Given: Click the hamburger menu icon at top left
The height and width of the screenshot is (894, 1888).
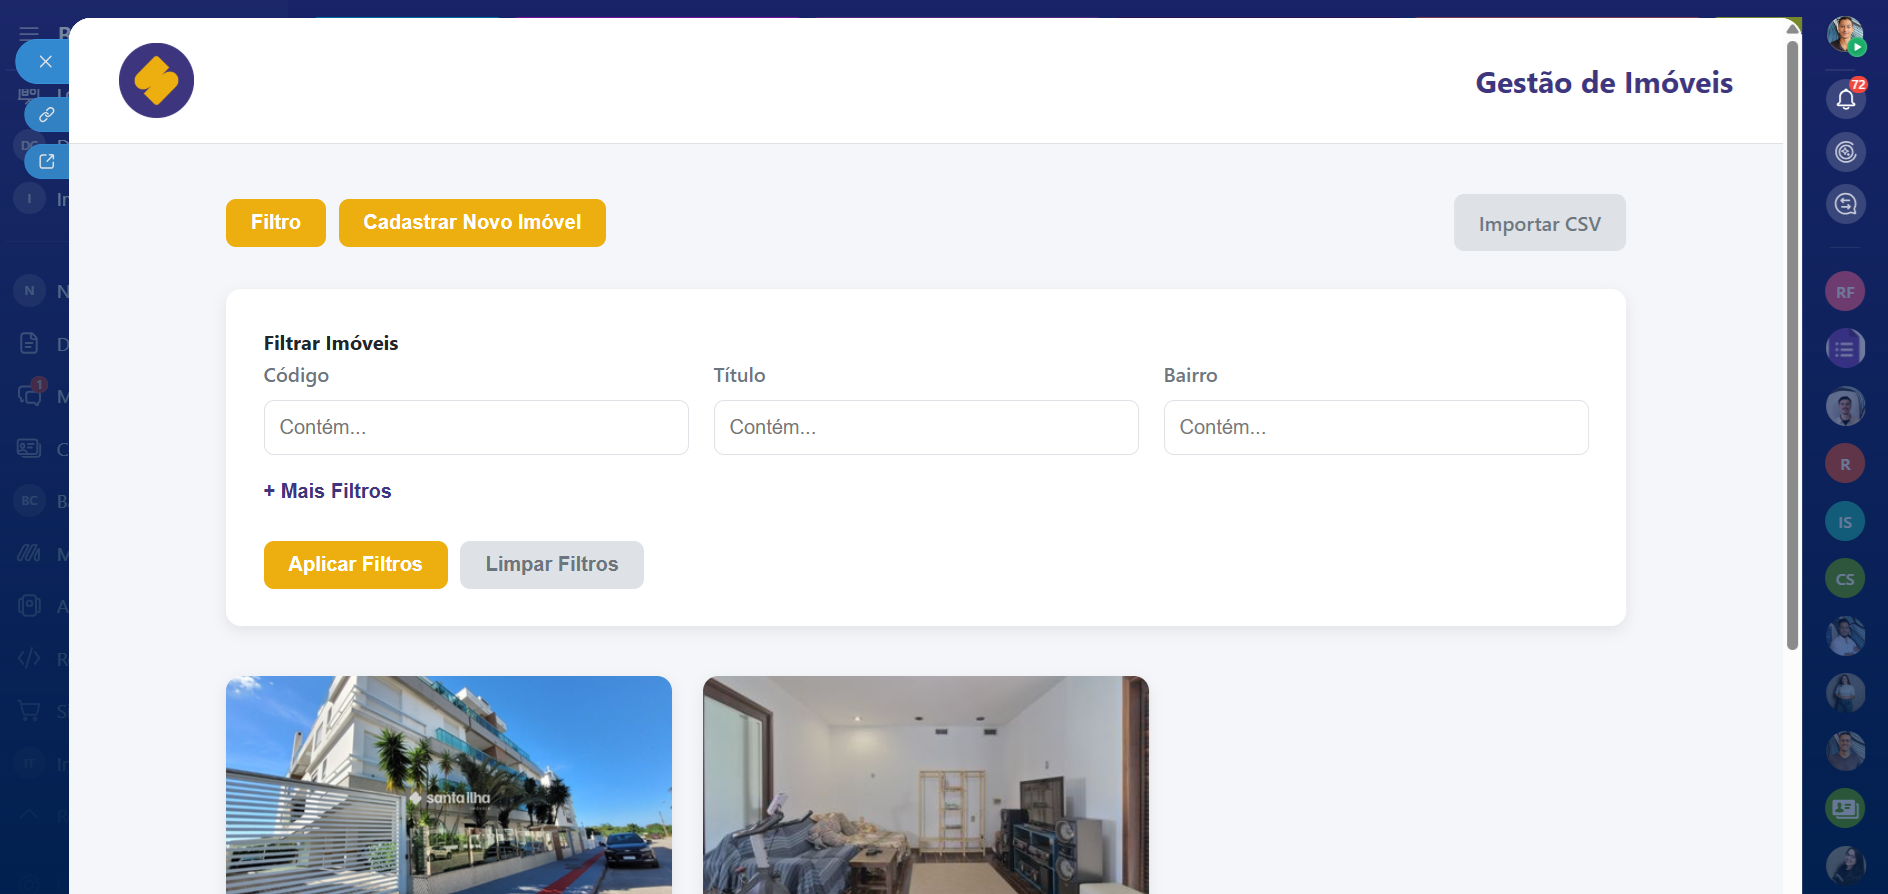Looking at the screenshot, I should pyautogui.click(x=29, y=33).
